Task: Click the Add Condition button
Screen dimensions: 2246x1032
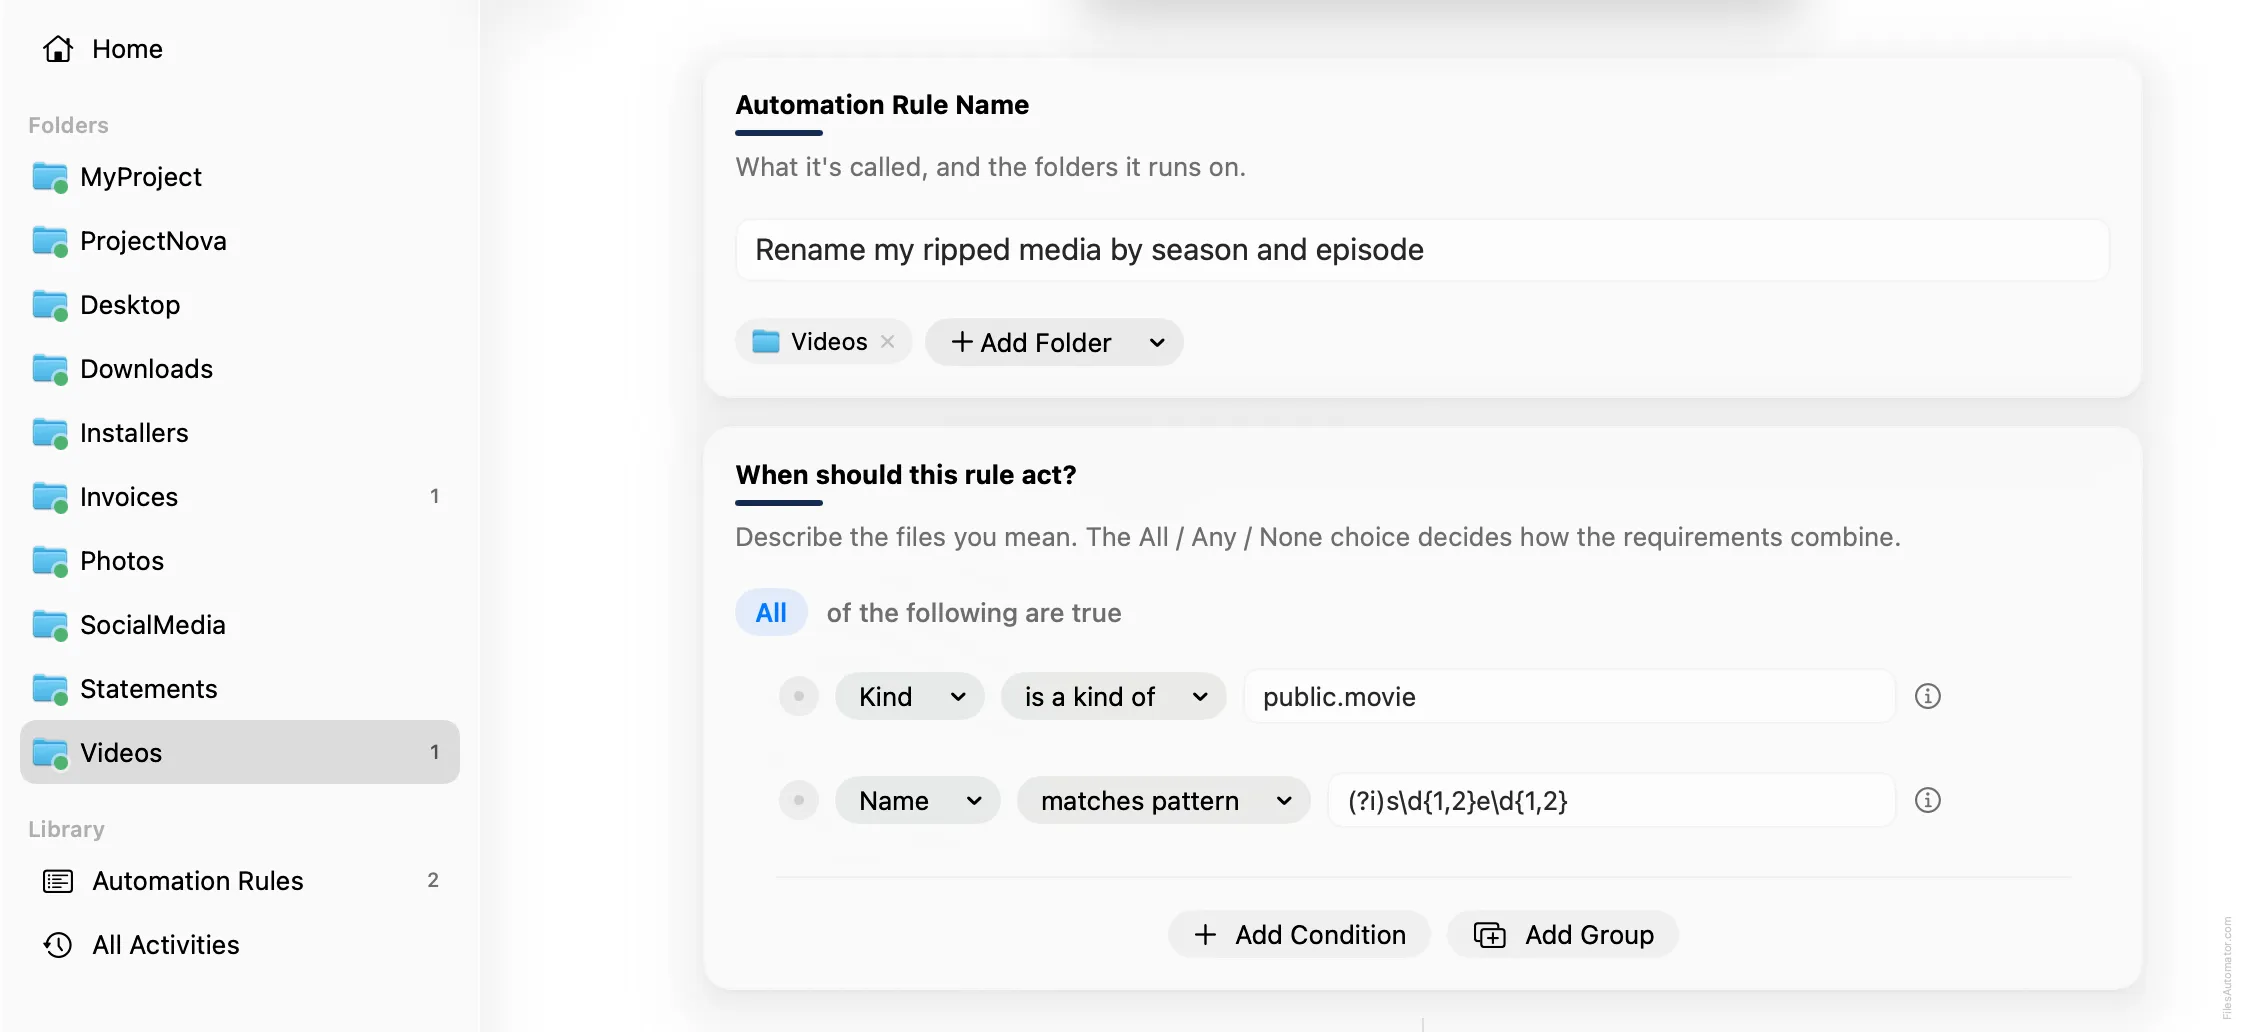Action: click(1299, 935)
